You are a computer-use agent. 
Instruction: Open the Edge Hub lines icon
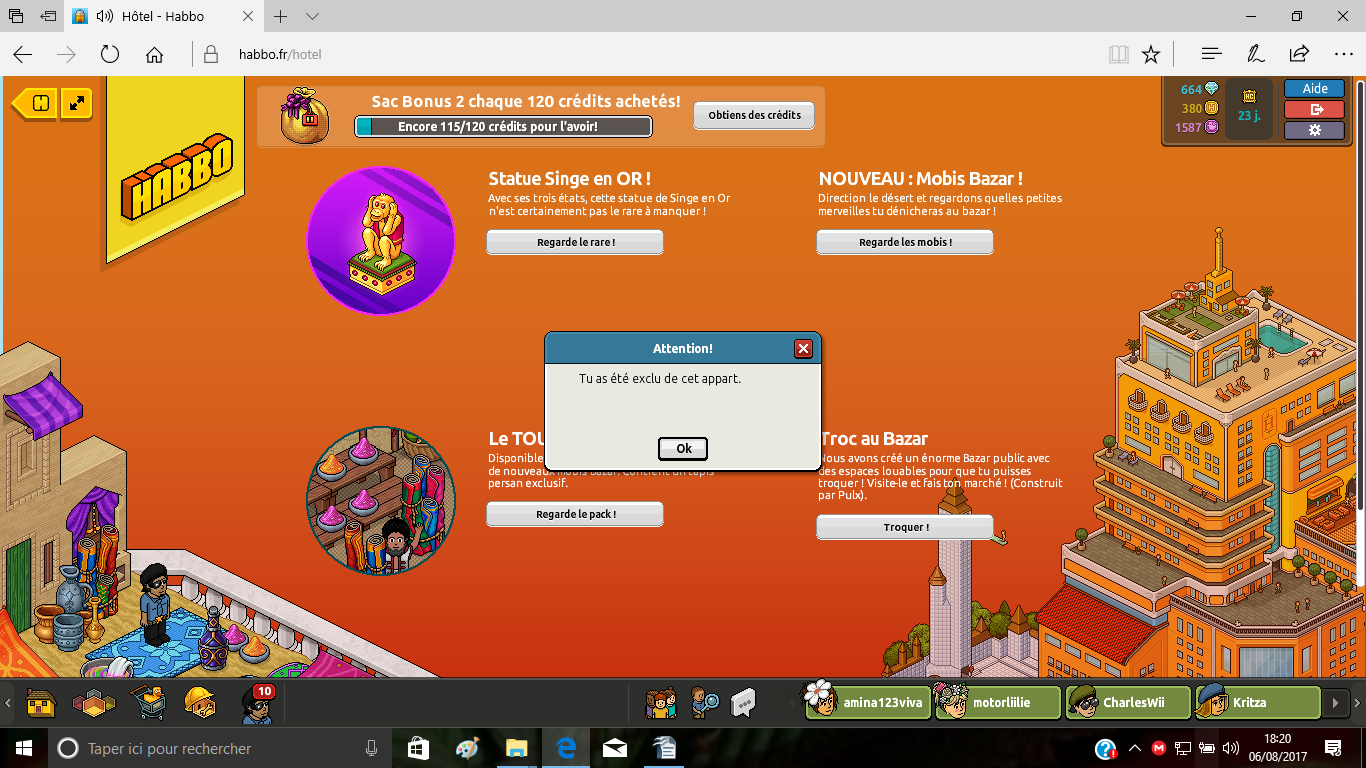coord(1211,54)
